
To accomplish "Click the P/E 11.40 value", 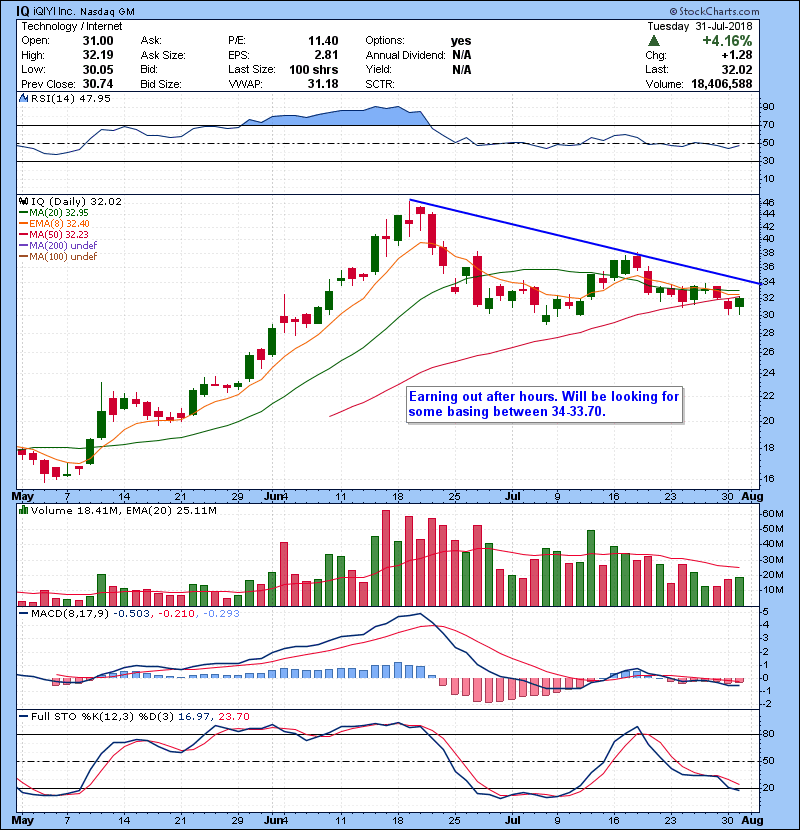I will coord(323,41).
